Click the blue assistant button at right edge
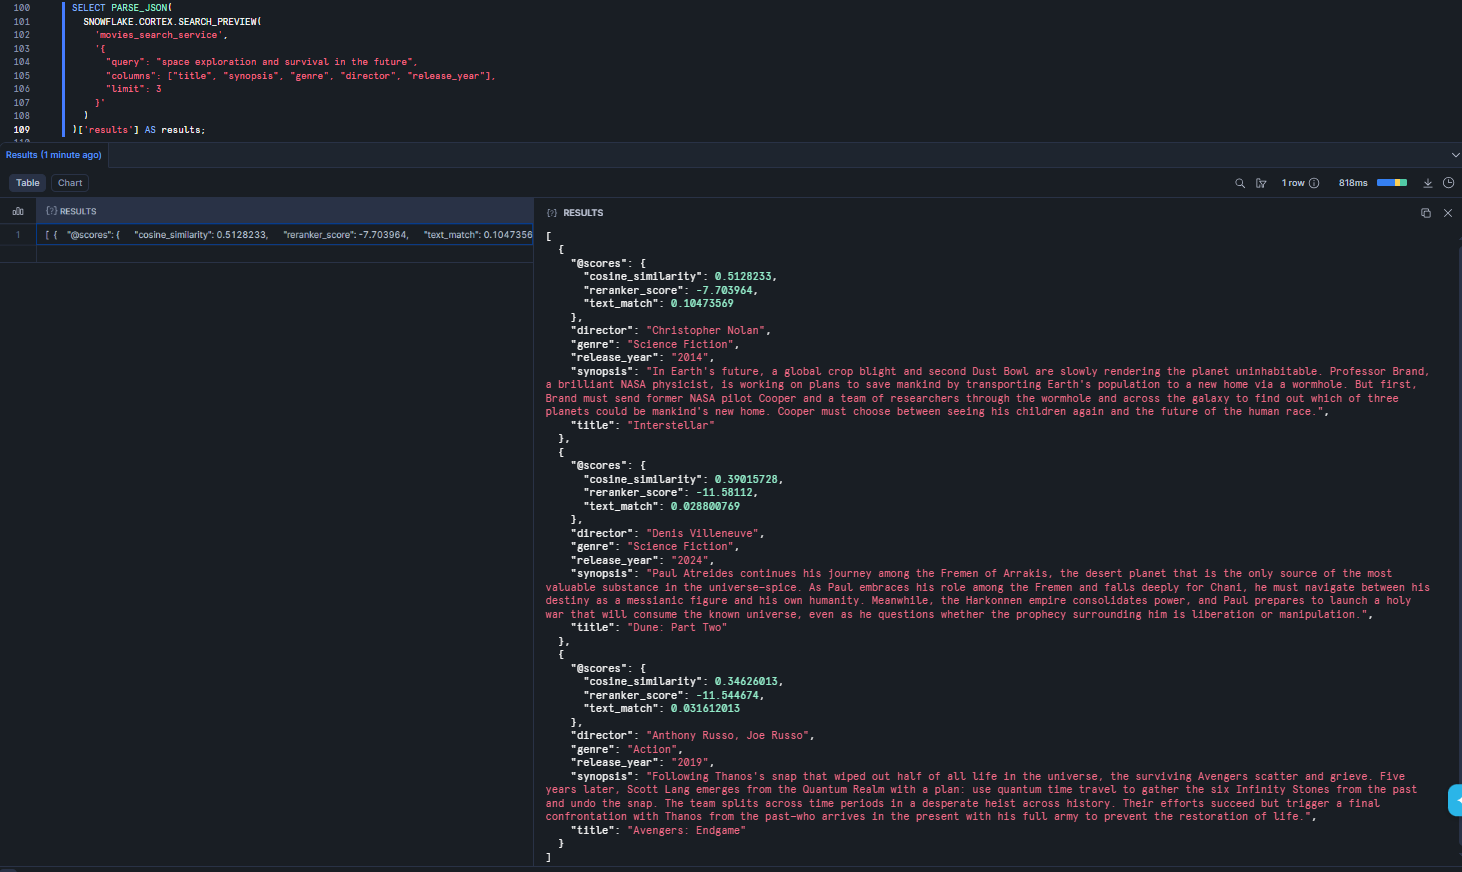 pyautogui.click(x=1455, y=800)
